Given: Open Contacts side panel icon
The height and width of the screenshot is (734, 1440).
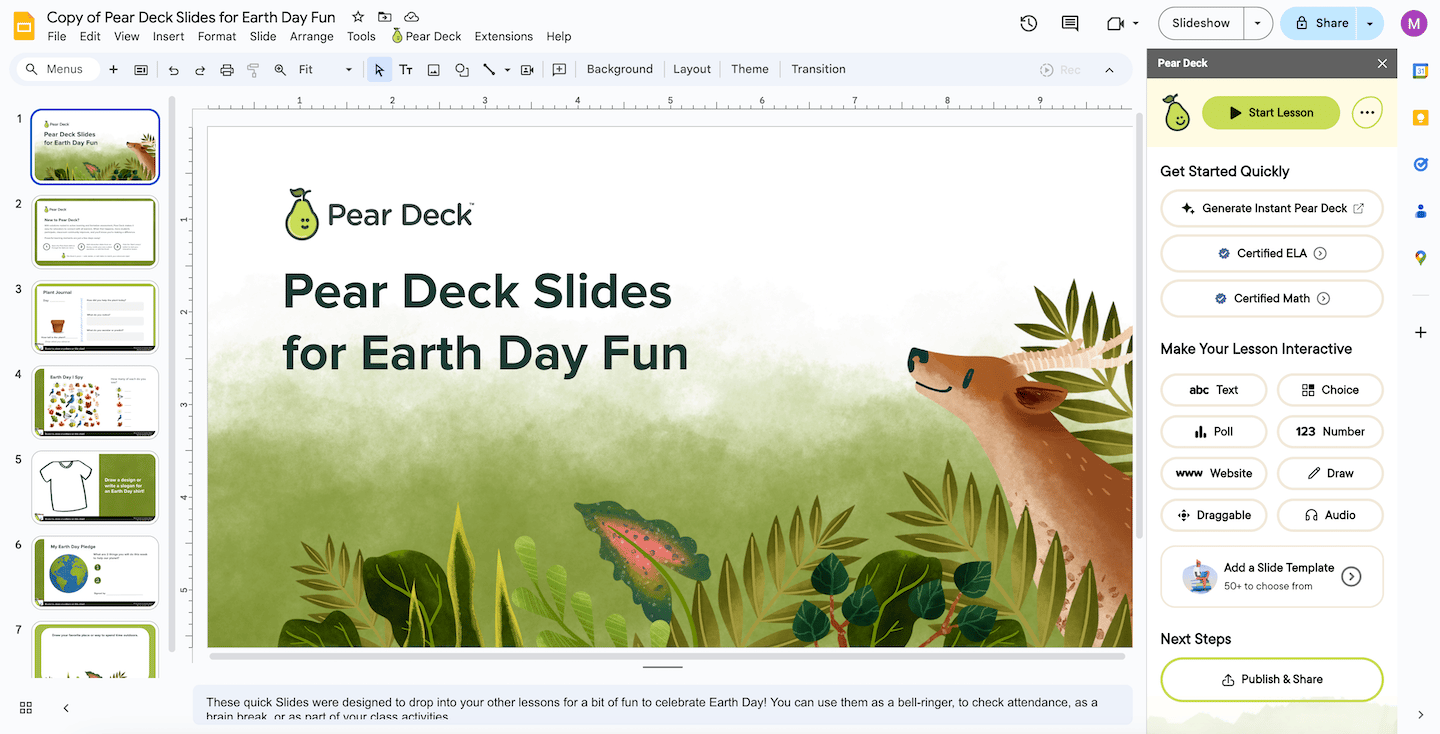Looking at the screenshot, I should (1420, 211).
